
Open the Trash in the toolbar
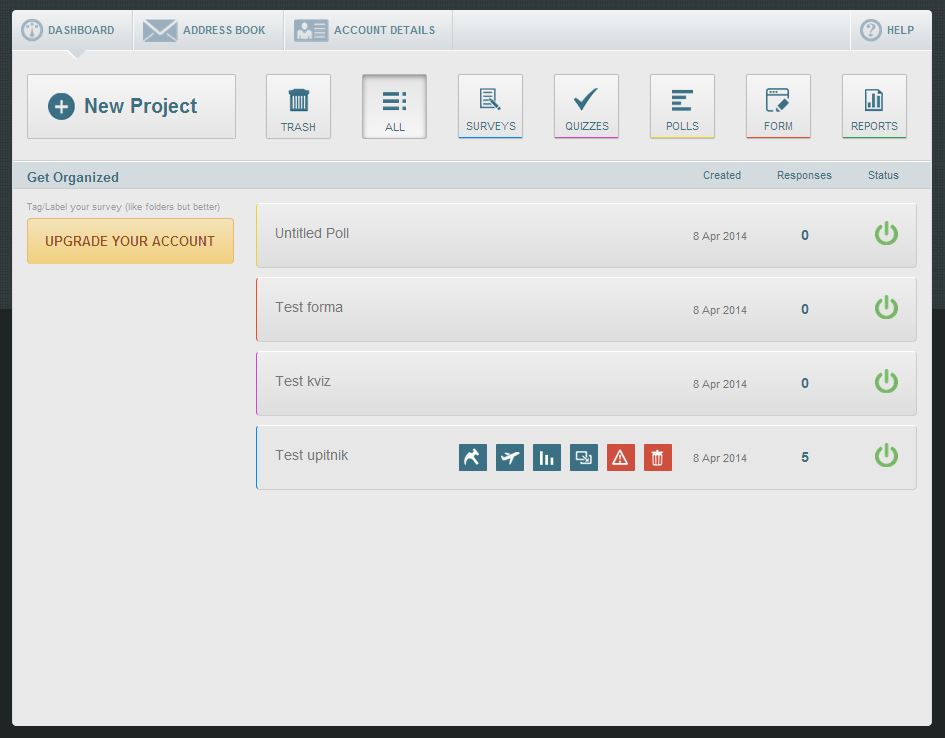298,107
